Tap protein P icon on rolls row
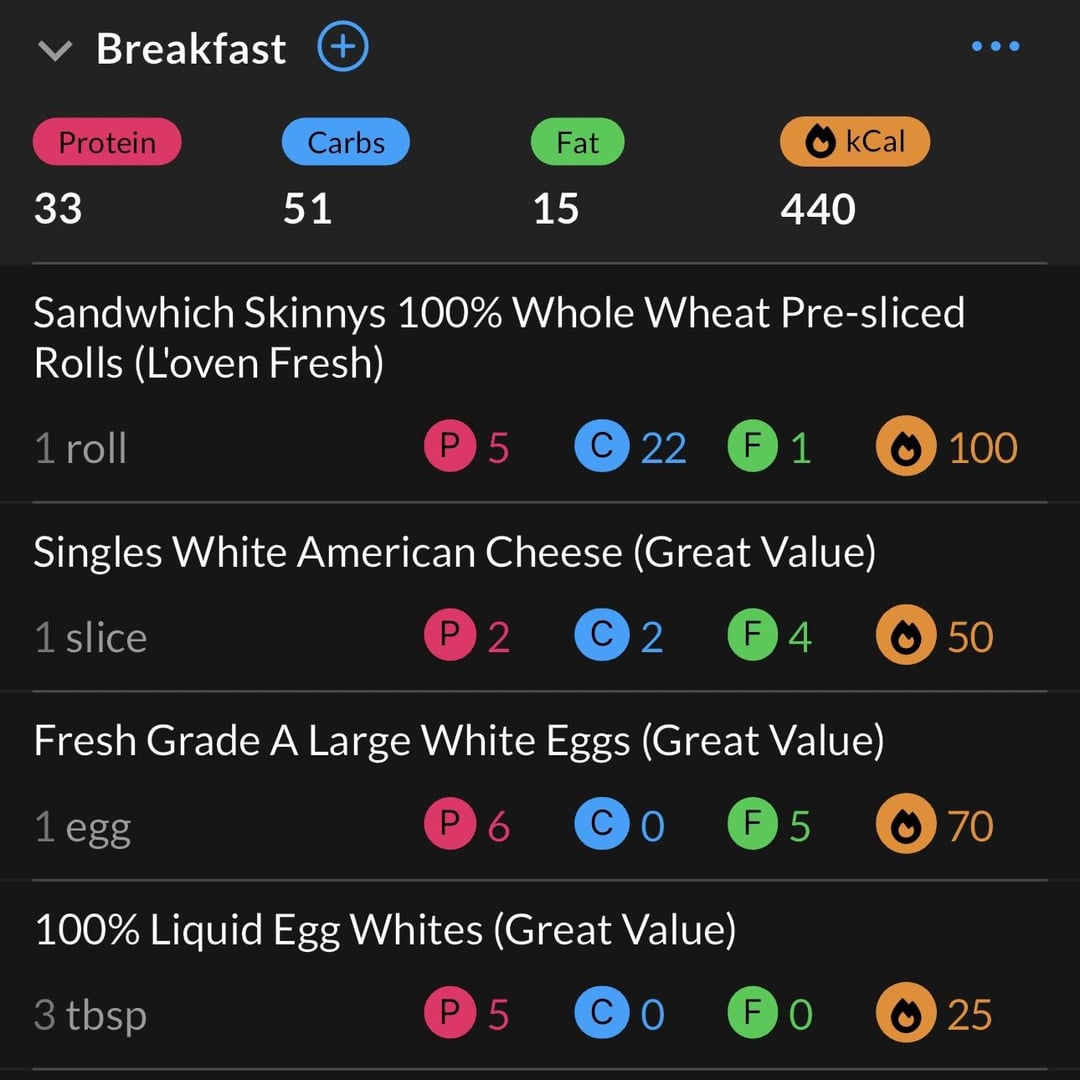The image size is (1080, 1080). pos(450,448)
